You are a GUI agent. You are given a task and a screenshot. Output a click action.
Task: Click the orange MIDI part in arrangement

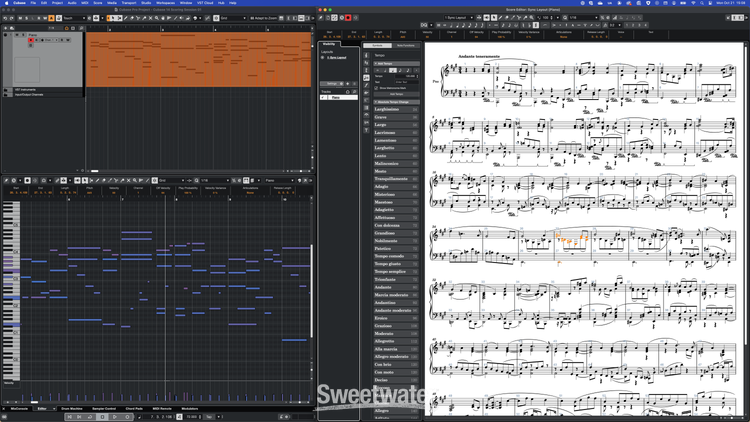[198, 60]
